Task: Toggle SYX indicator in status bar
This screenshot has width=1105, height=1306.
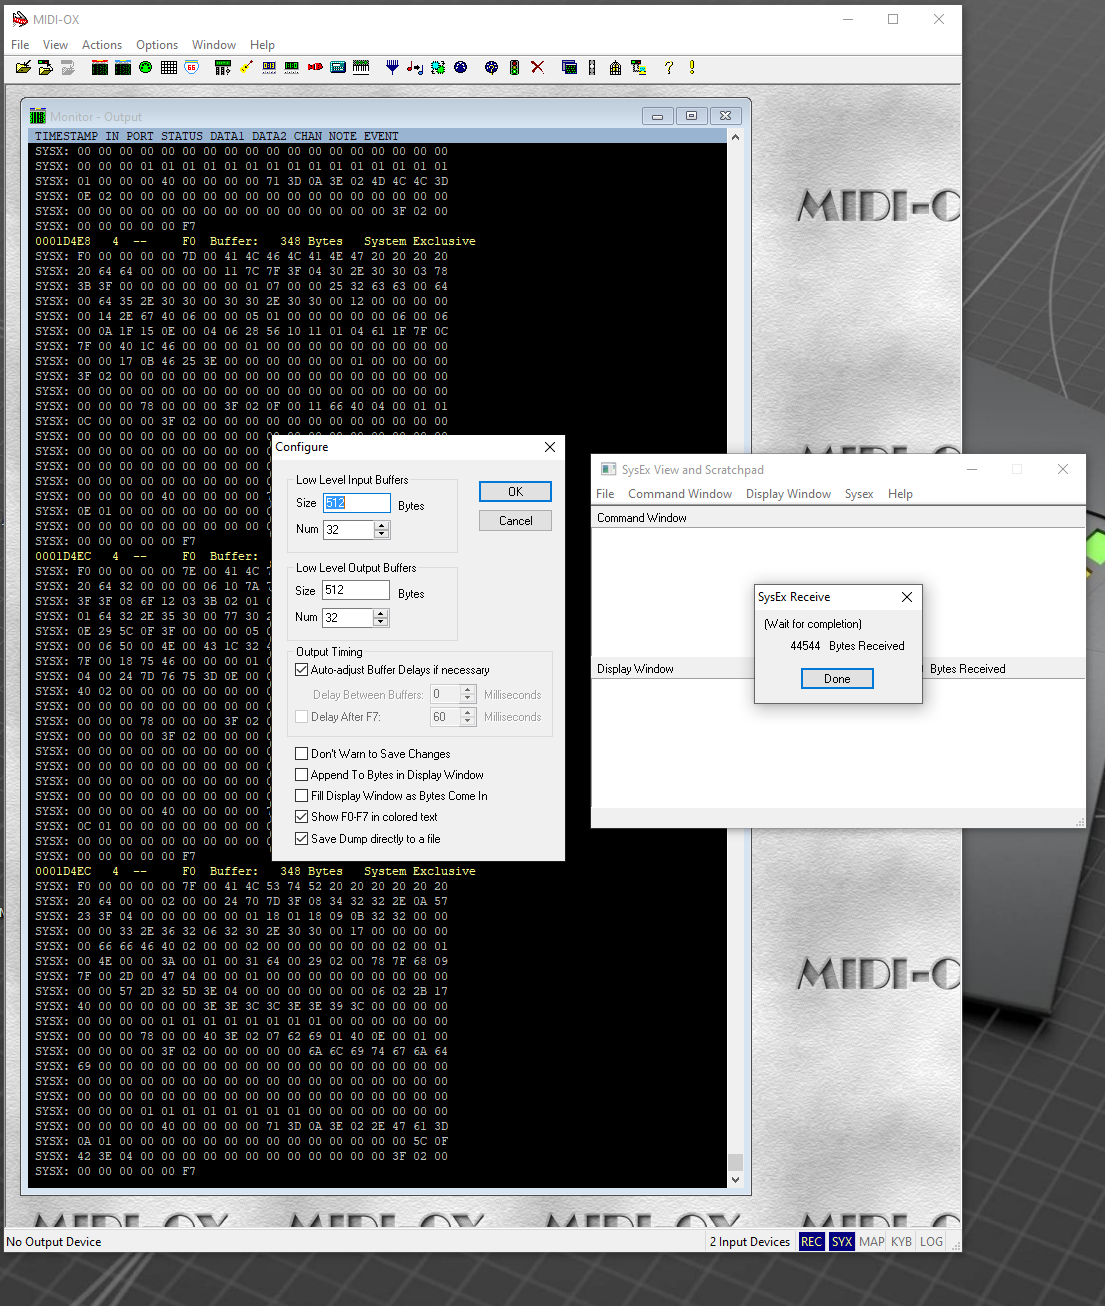Action: click(842, 1242)
